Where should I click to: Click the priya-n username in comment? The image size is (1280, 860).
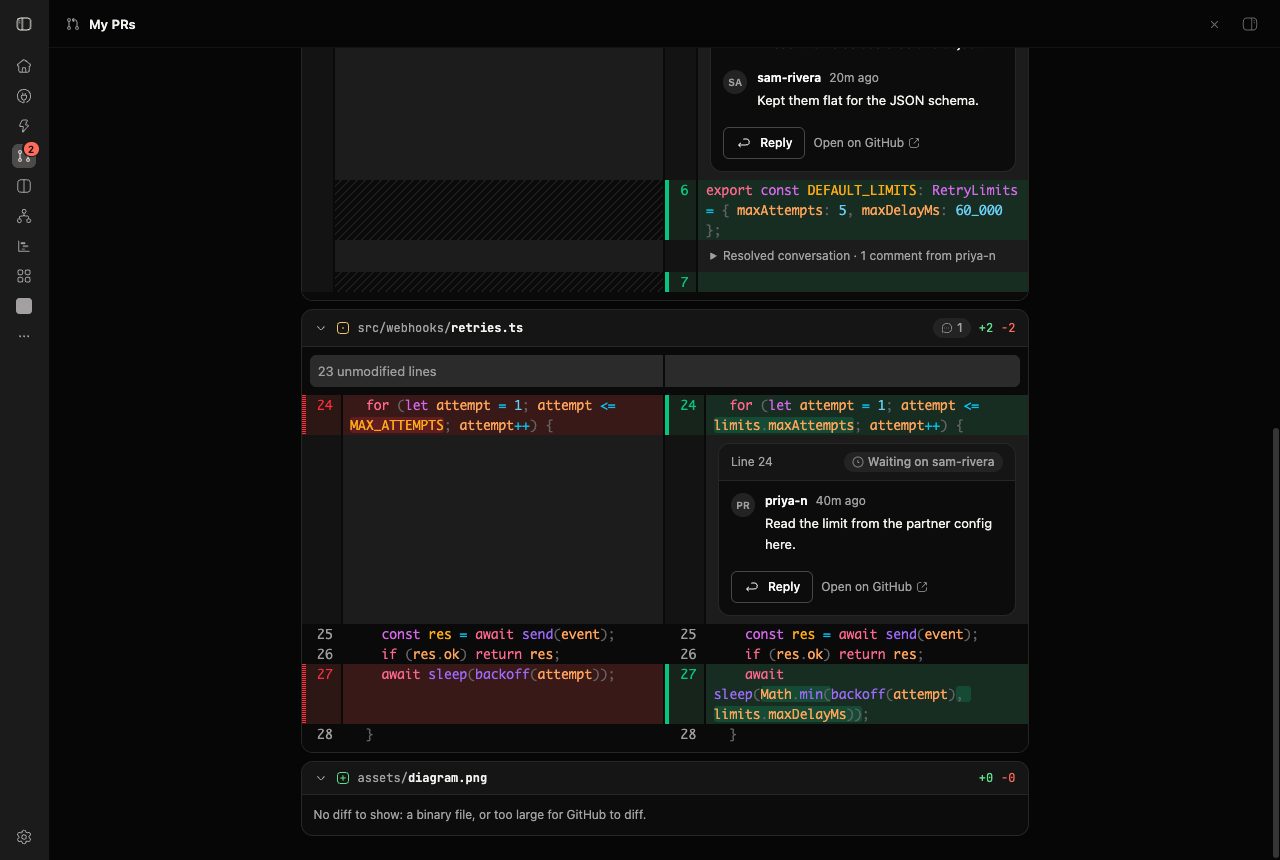point(786,501)
